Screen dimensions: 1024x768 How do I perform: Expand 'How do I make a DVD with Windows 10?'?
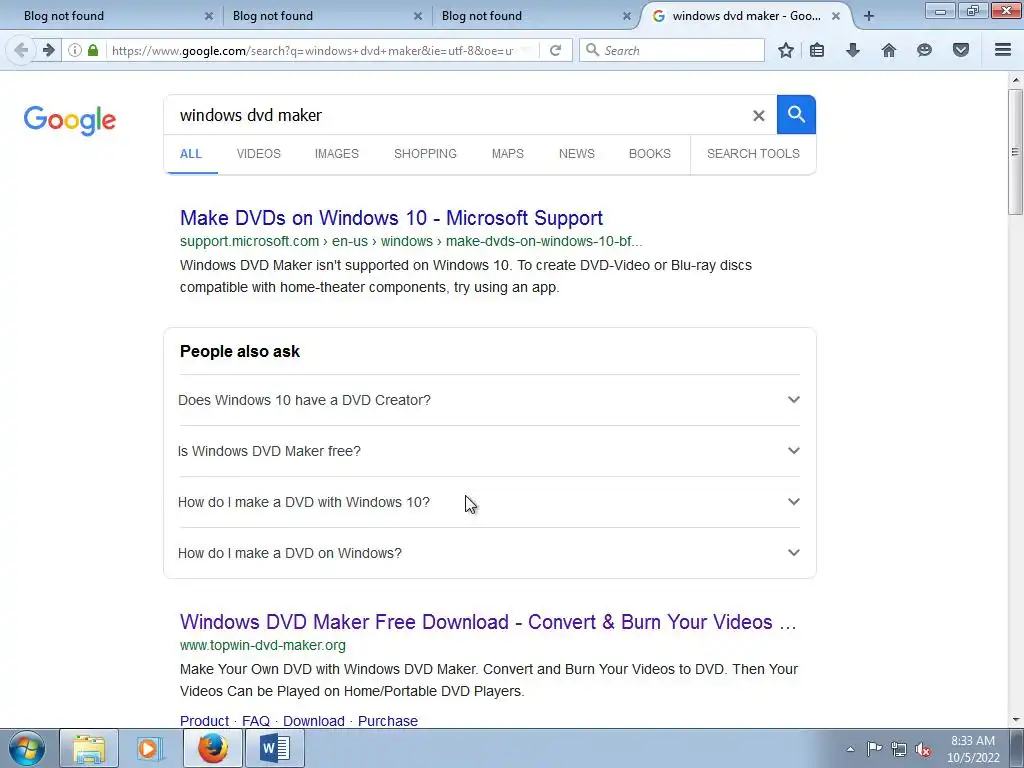[x=489, y=502]
